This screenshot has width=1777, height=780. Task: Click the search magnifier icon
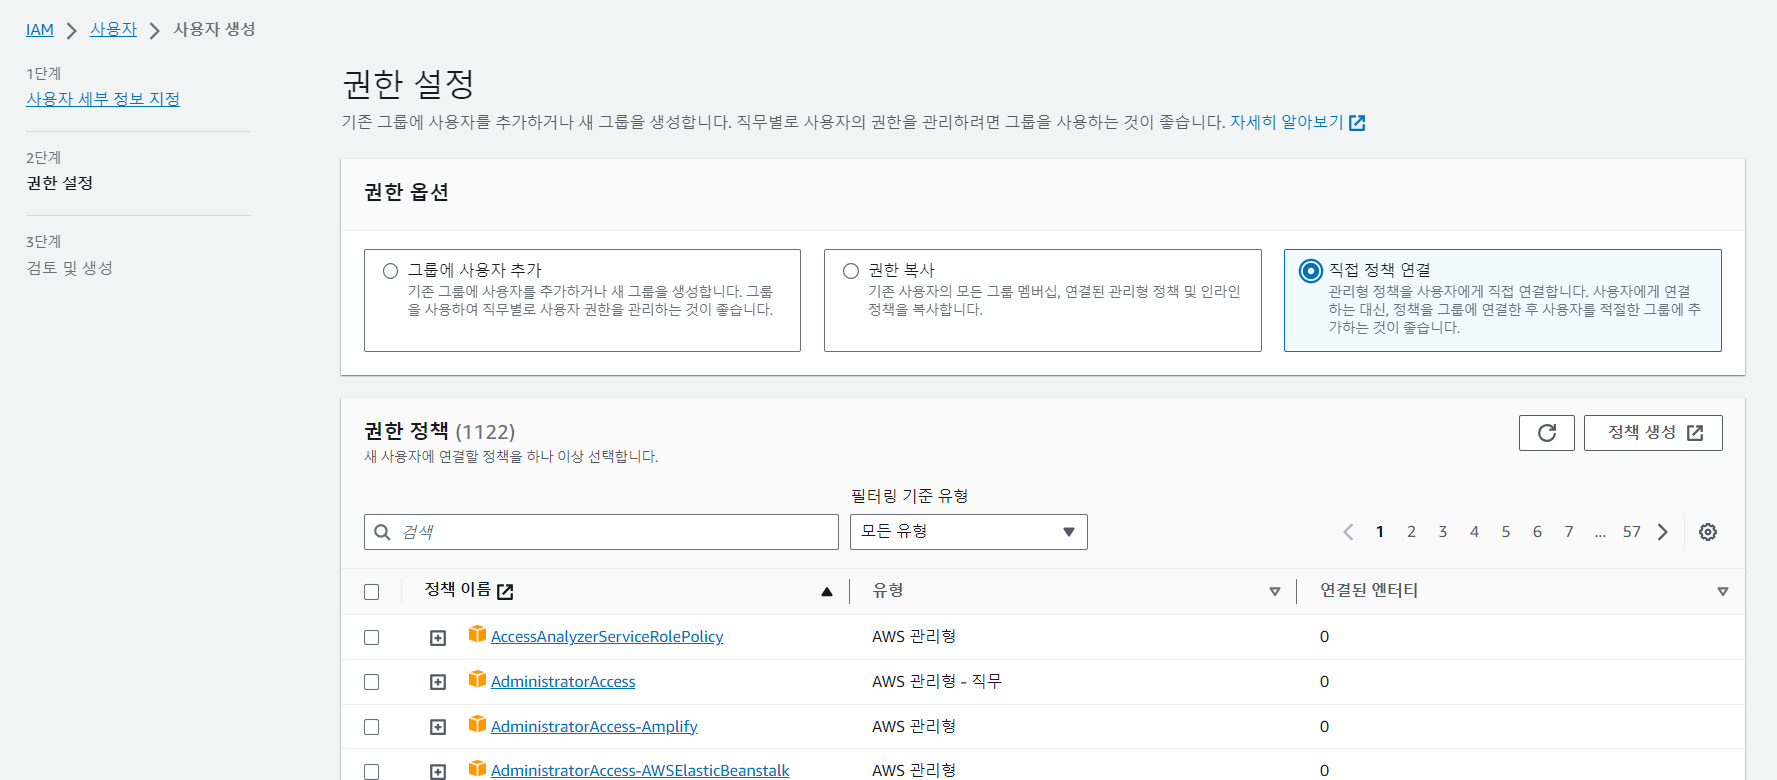(382, 532)
